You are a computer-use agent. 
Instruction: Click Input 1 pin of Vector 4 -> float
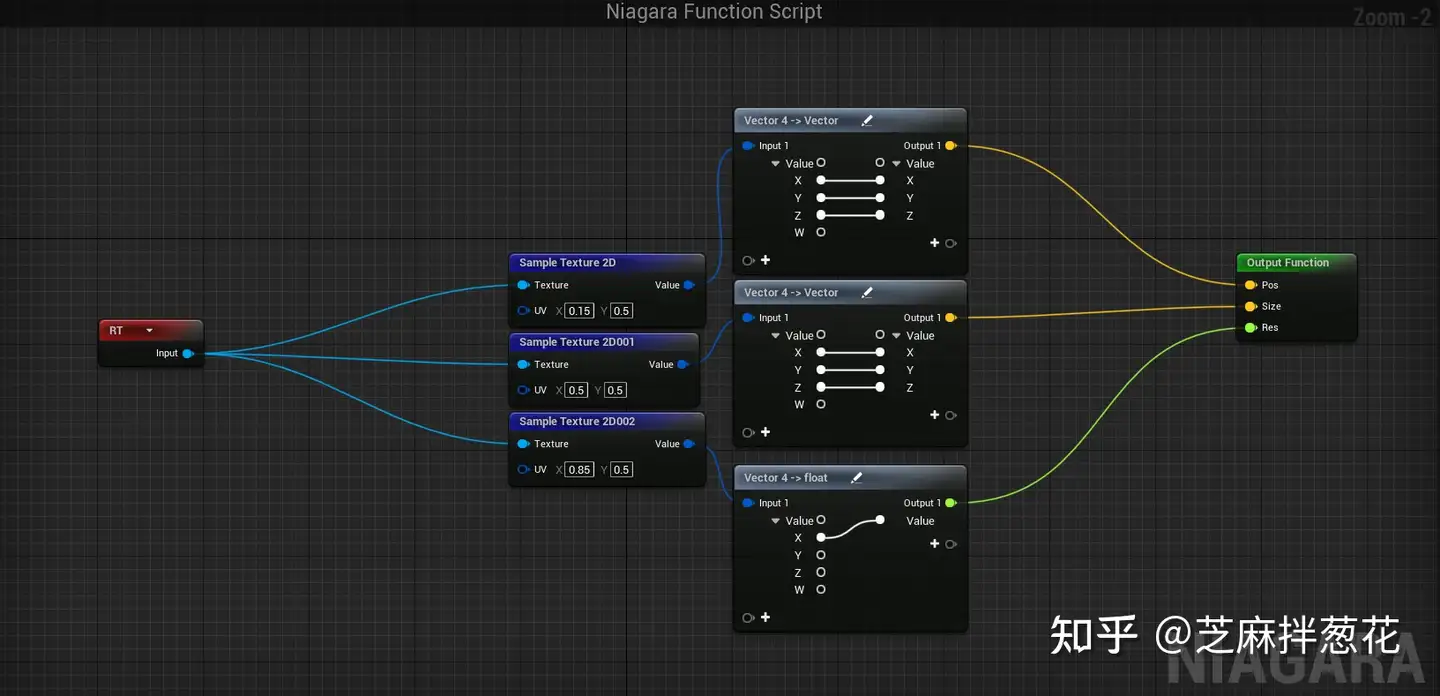748,503
